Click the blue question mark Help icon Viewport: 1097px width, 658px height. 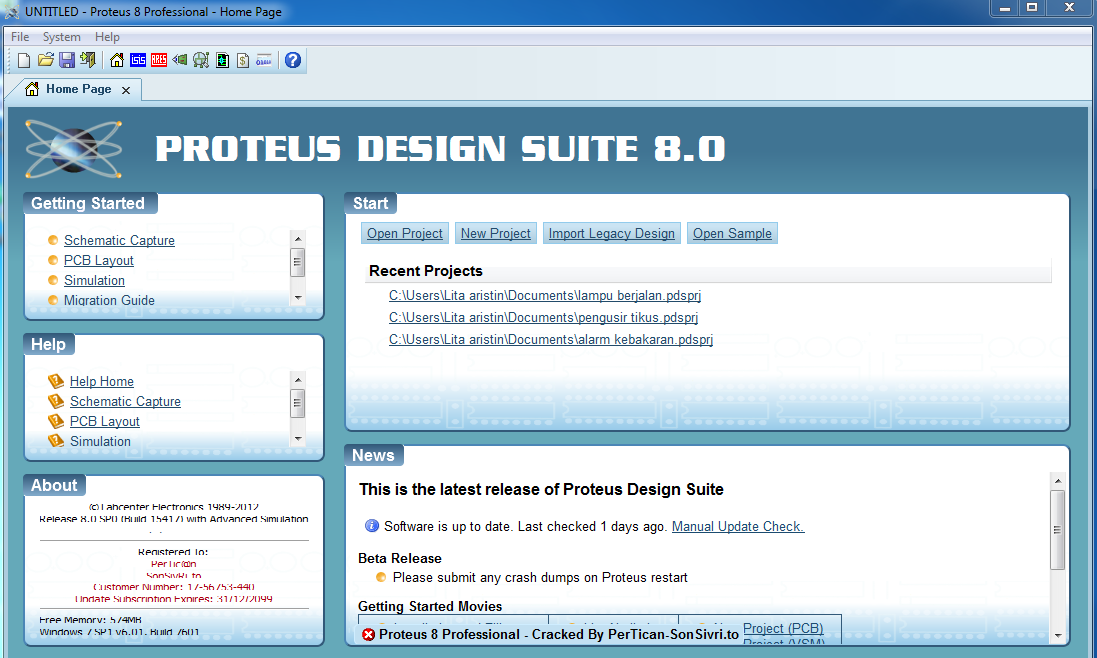(x=293, y=60)
